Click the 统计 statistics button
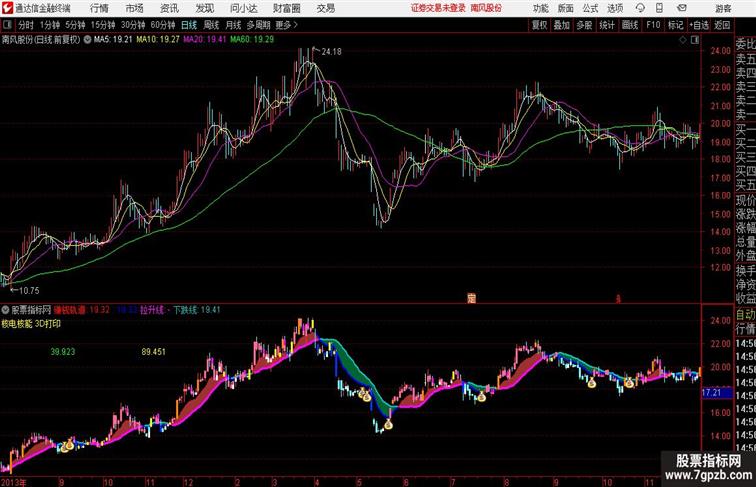Image resolution: width=756 pixels, height=487 pixels. 607,25
